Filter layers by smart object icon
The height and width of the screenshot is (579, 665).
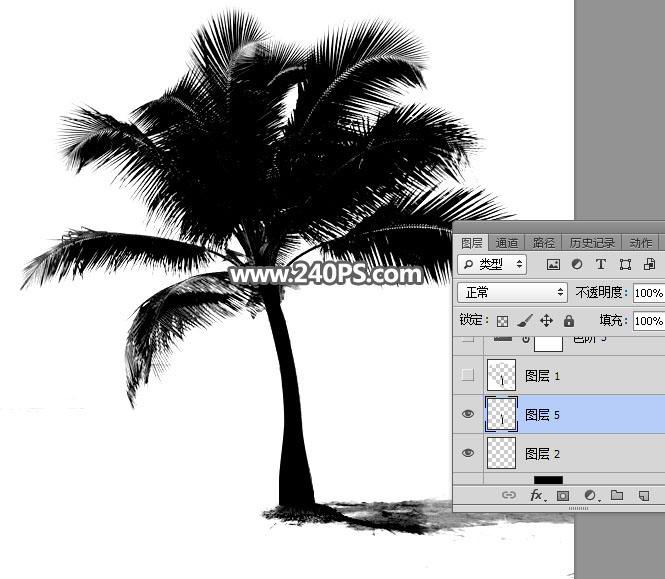(649, 264)
